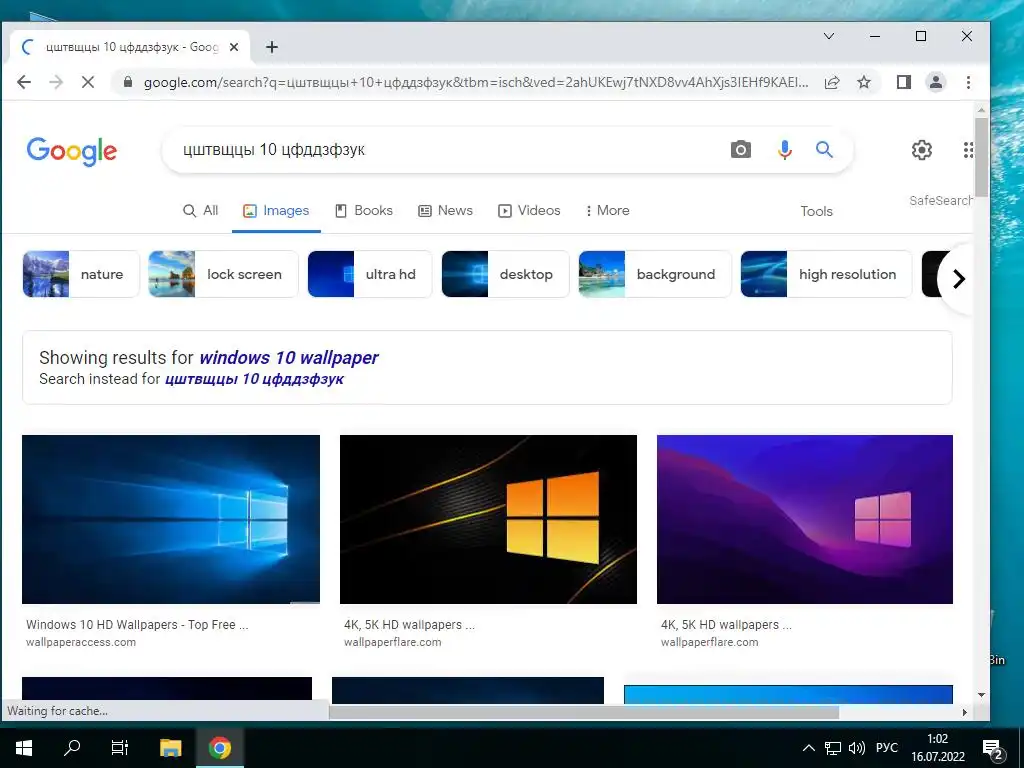Open the orange Windows logo wallpaper thumbnail
This screenshot has width=1024, height=768.
click(x=488, y=519)
